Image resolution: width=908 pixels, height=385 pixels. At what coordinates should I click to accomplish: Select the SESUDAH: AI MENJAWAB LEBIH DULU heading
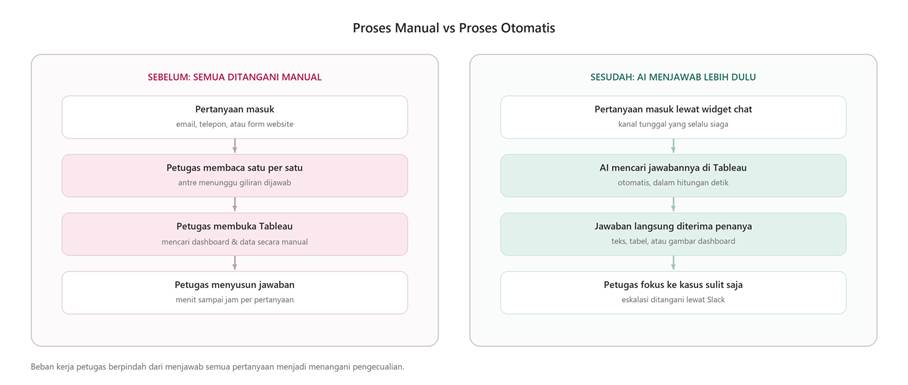[673, 77]
